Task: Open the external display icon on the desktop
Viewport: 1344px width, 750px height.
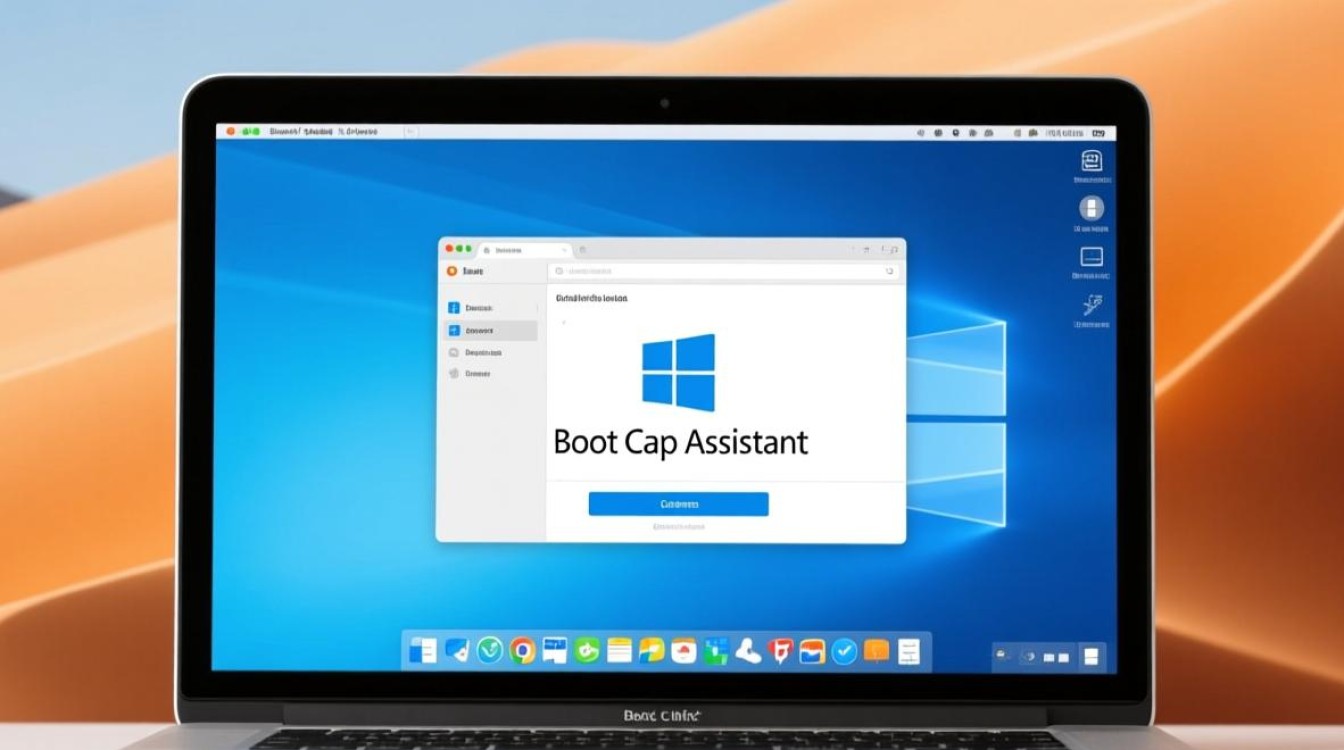Action: (1092, 256)
